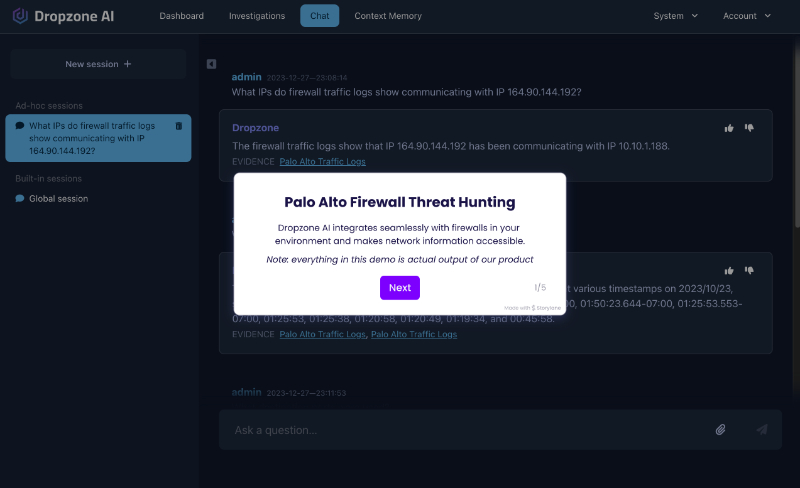Click the vertical scrollbar on the right
Viewport: 800px width, 488px height.
pyautogui.click(x=797, y=133)
